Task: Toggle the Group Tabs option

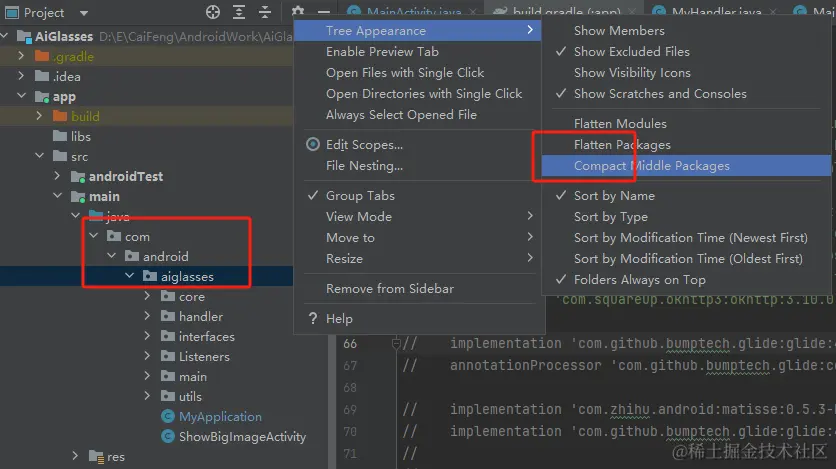Action: click(360, 196)
